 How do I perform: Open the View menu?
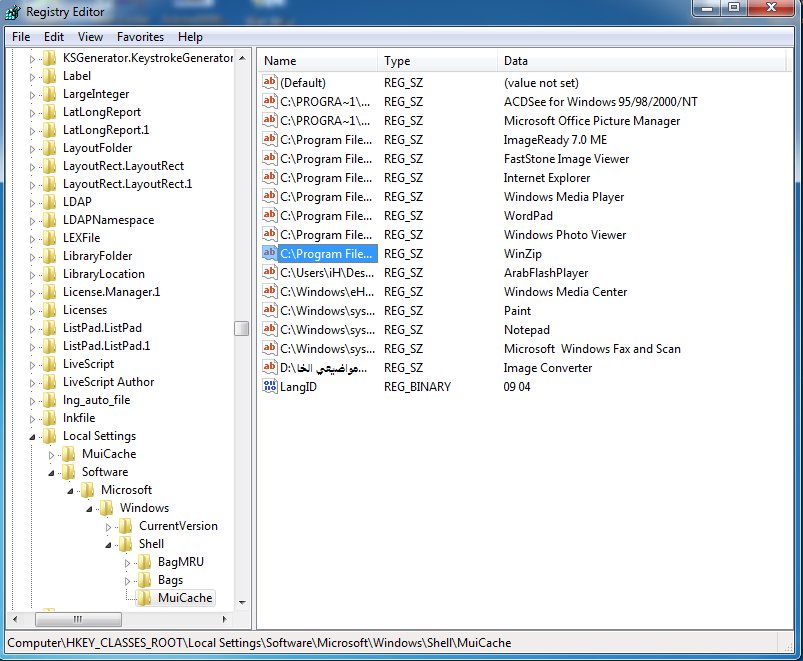point(90,37)
